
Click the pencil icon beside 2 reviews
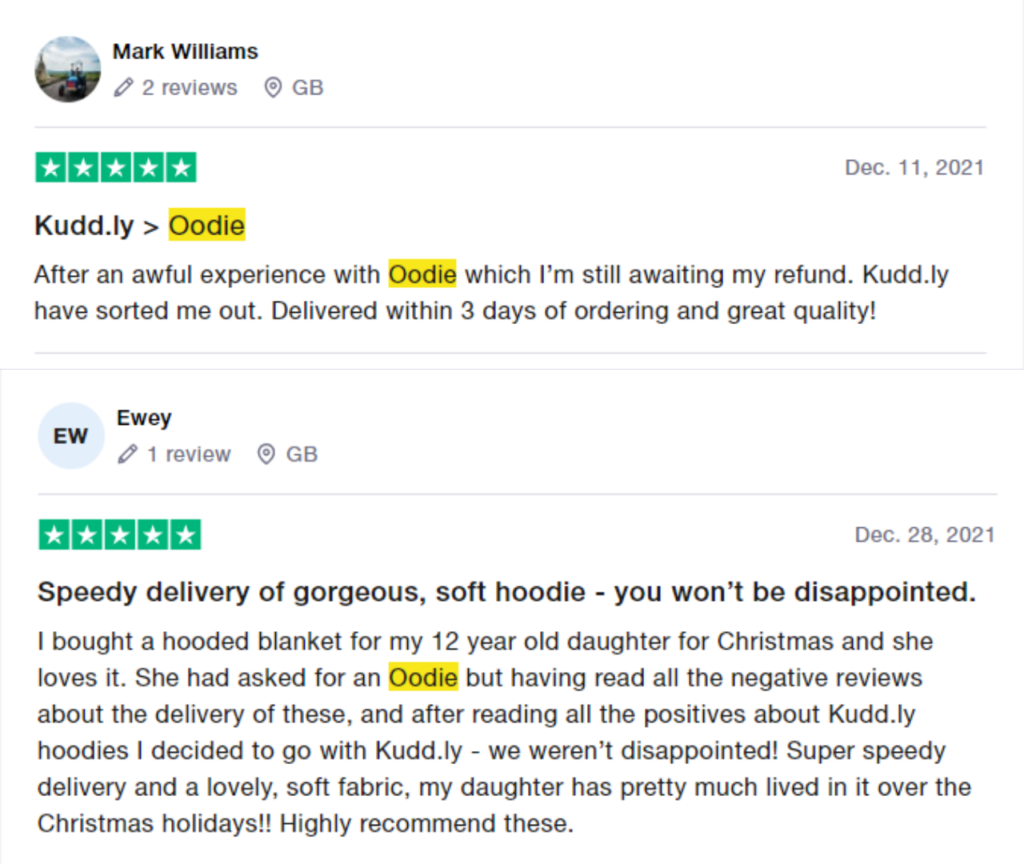pos(124,88)
